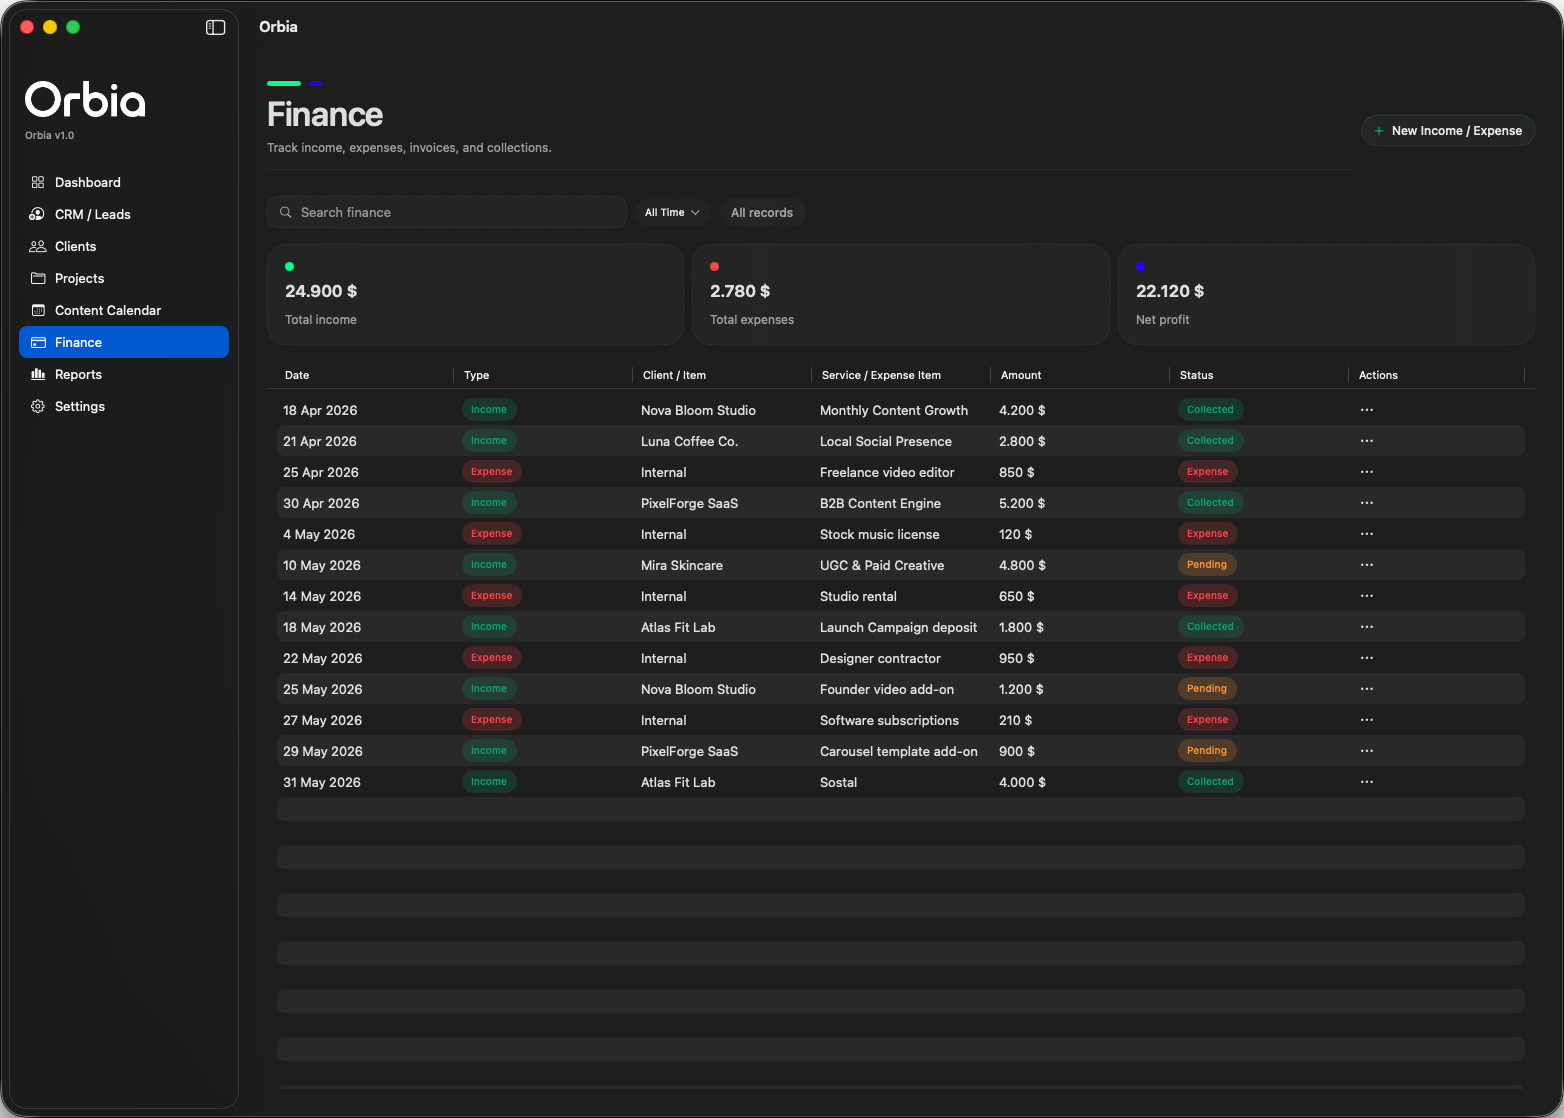Screen dimensions: 1564x1118
Task: Open actions for Software subscriptions row
Action: (1367, 720)
